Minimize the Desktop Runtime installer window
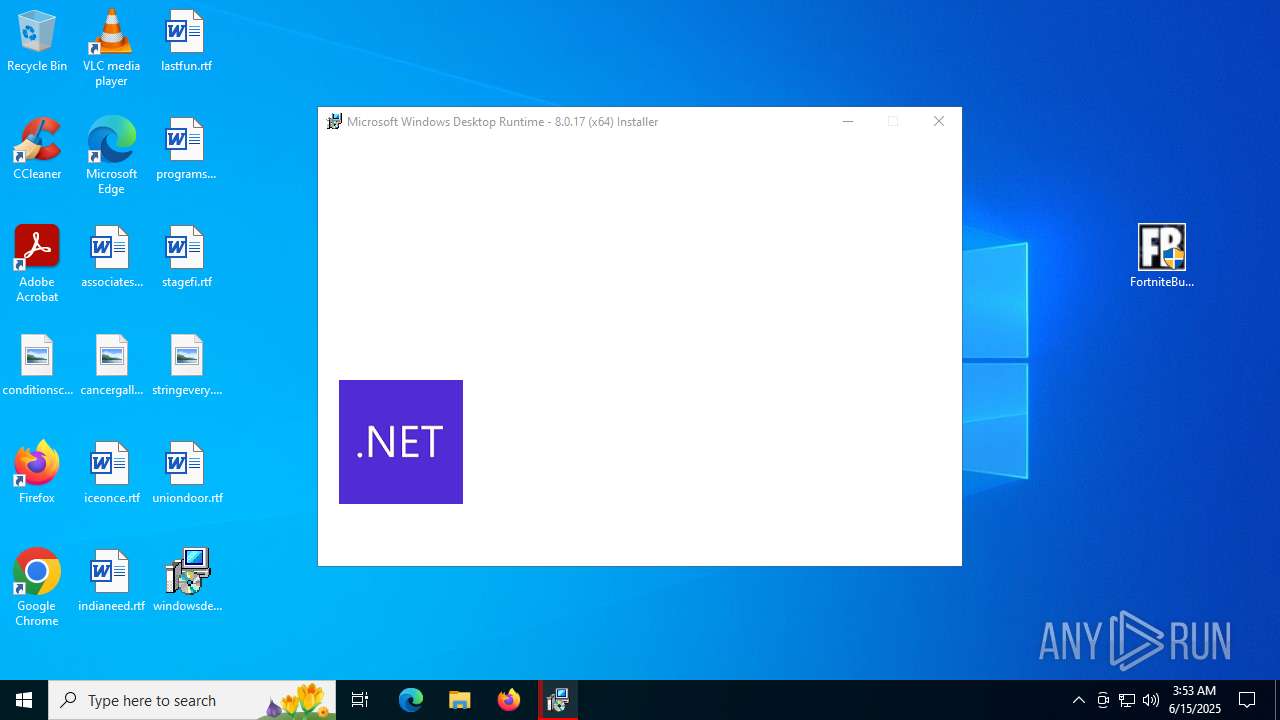The image size is (1280, 720). [848, 122]
